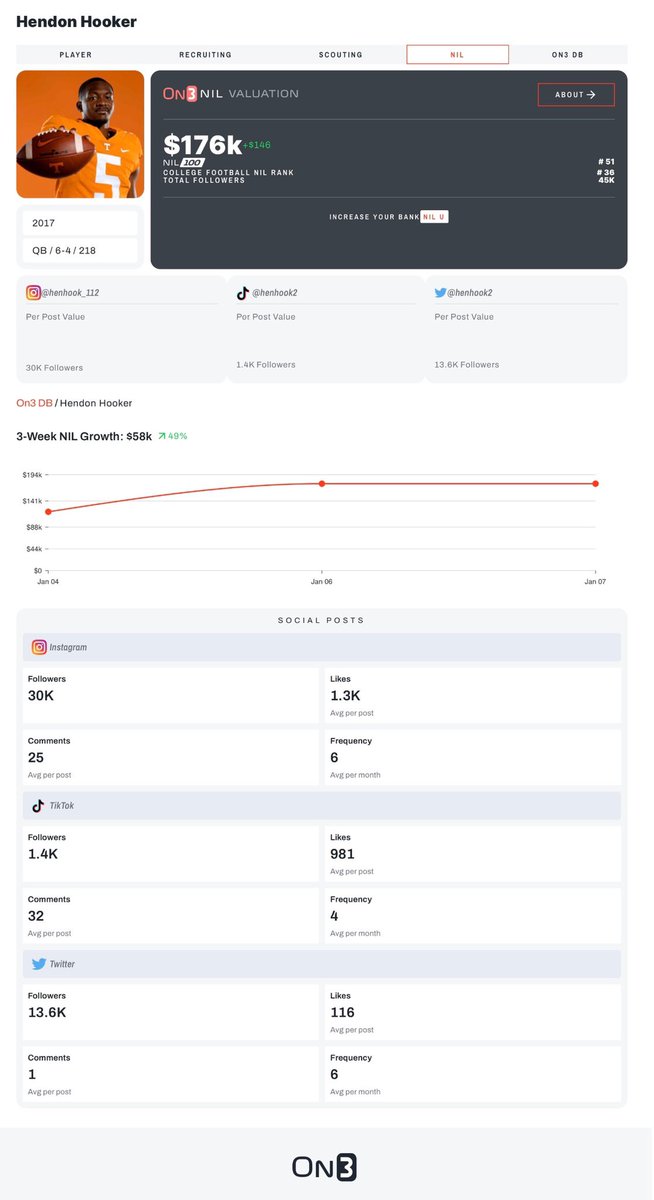Click the Instagram Likes 1.3K value
This screenshot has width=654, height=1200.
pyautogui.click(x=345, y=695)
